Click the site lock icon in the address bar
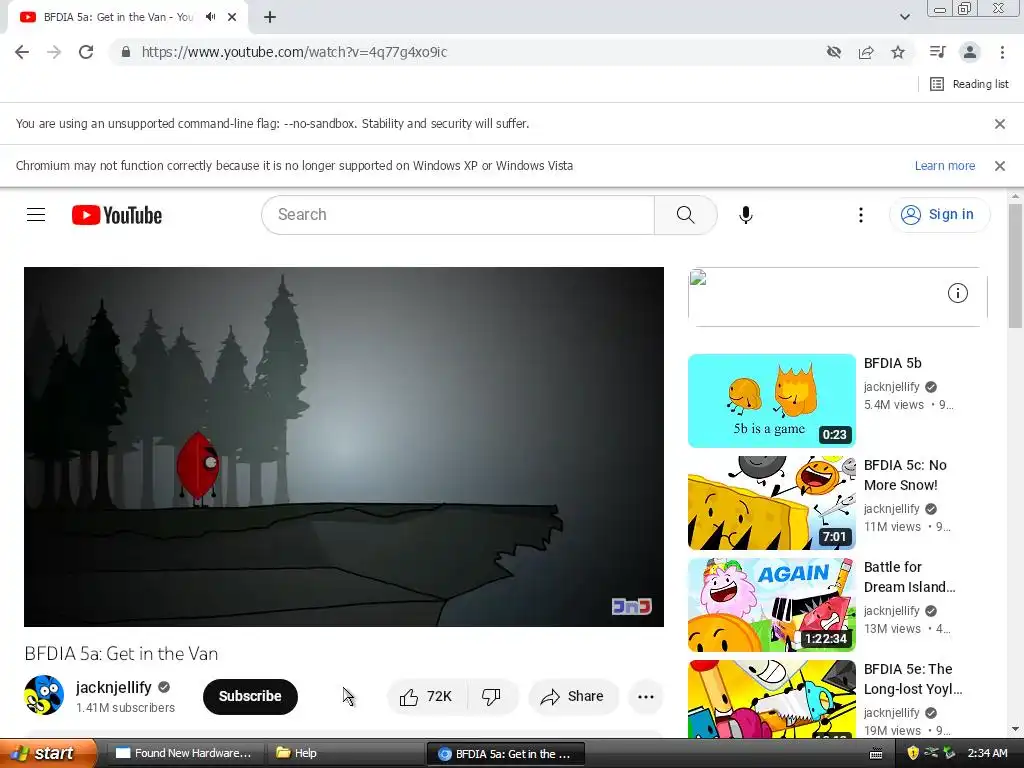1024x768 pixels. click(x=126, y=52)
